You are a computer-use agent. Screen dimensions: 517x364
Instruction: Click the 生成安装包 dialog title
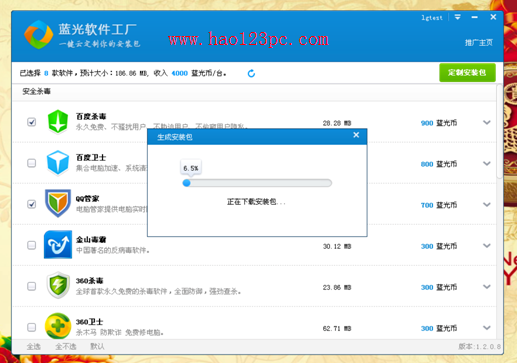175,137
